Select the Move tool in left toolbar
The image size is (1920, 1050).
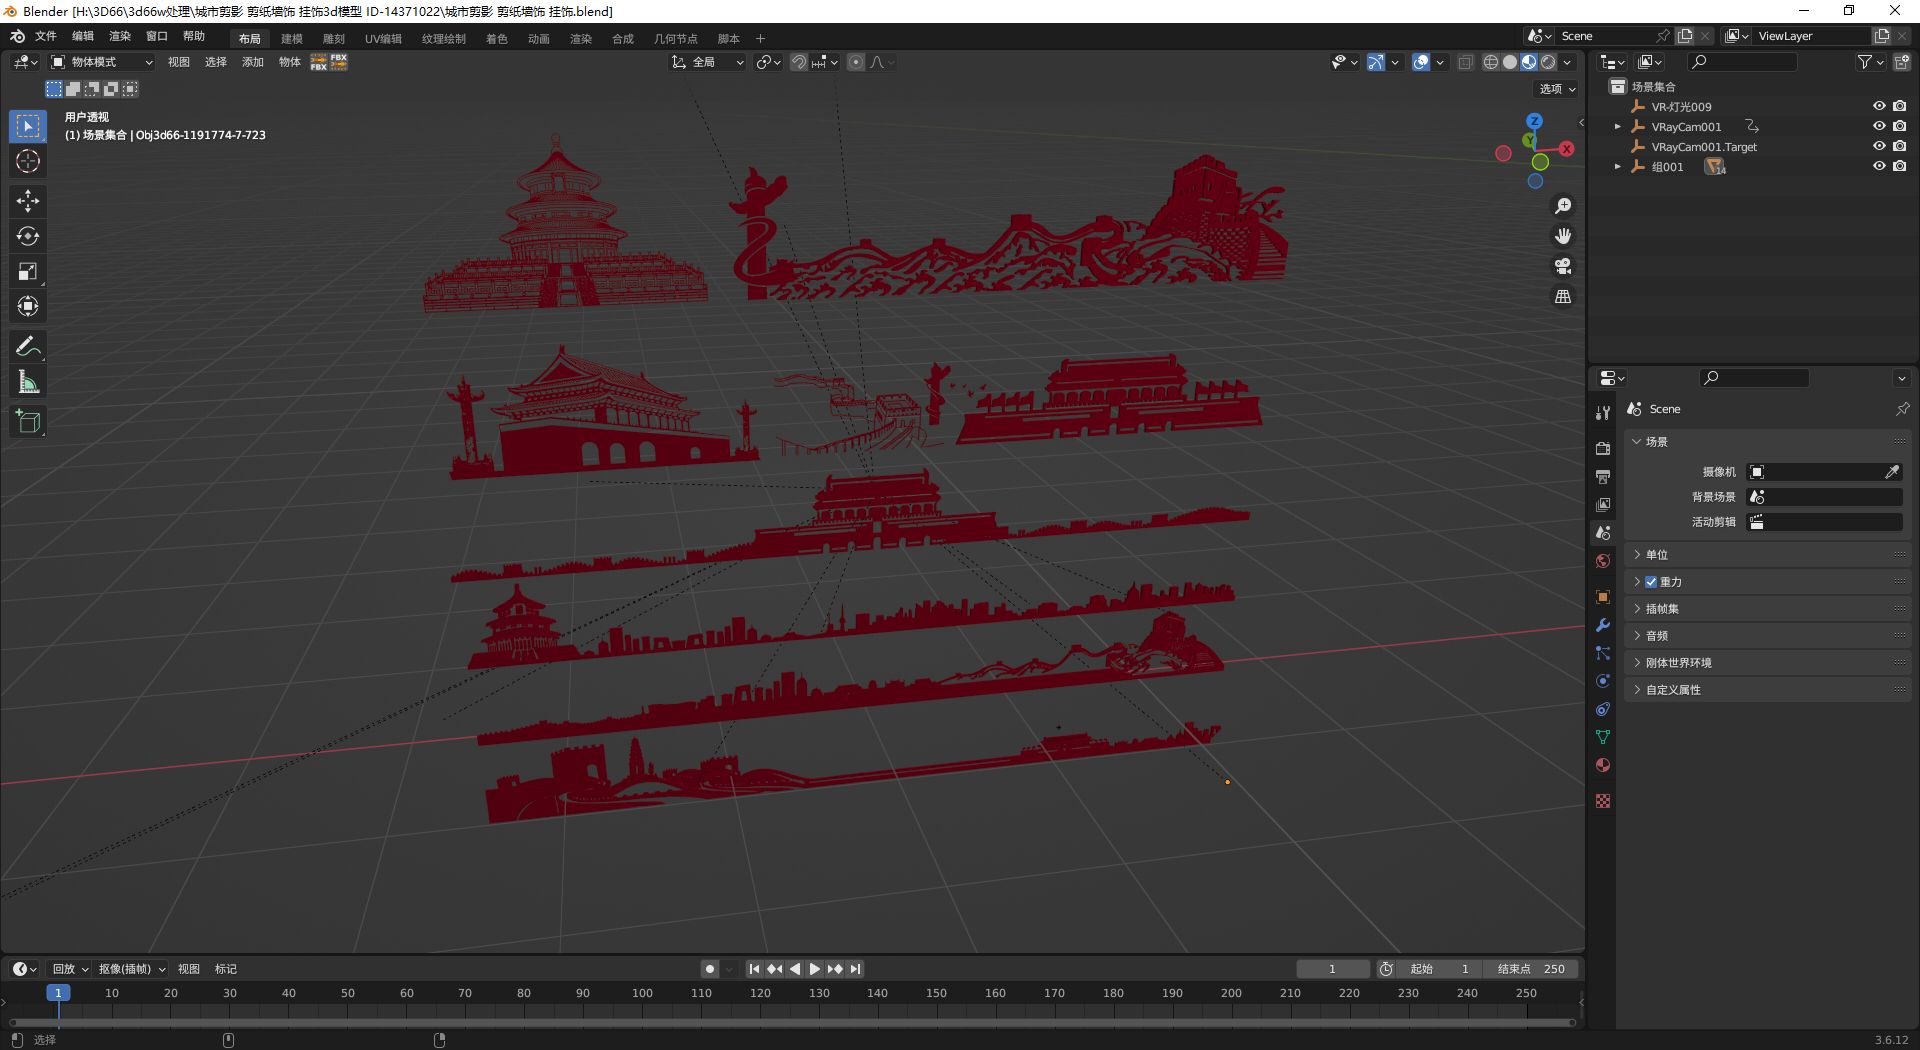click(x=28, y=201)
